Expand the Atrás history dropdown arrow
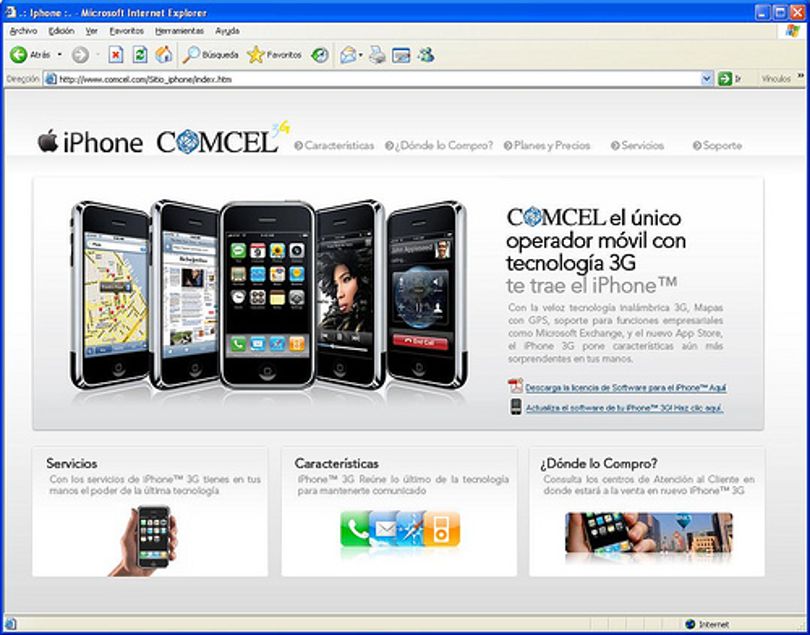 [x=59, y=55]
